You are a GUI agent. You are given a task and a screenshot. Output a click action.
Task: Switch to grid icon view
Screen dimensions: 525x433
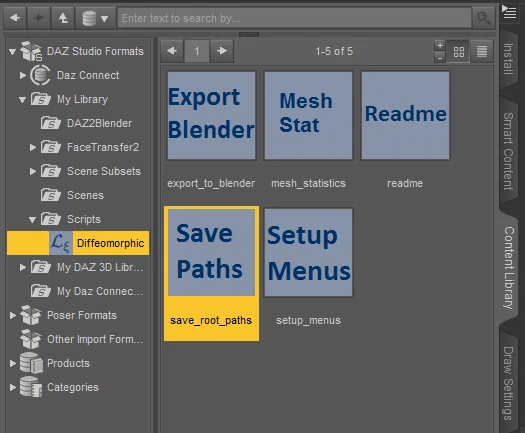pyautogui.click(x=458, y=51)
